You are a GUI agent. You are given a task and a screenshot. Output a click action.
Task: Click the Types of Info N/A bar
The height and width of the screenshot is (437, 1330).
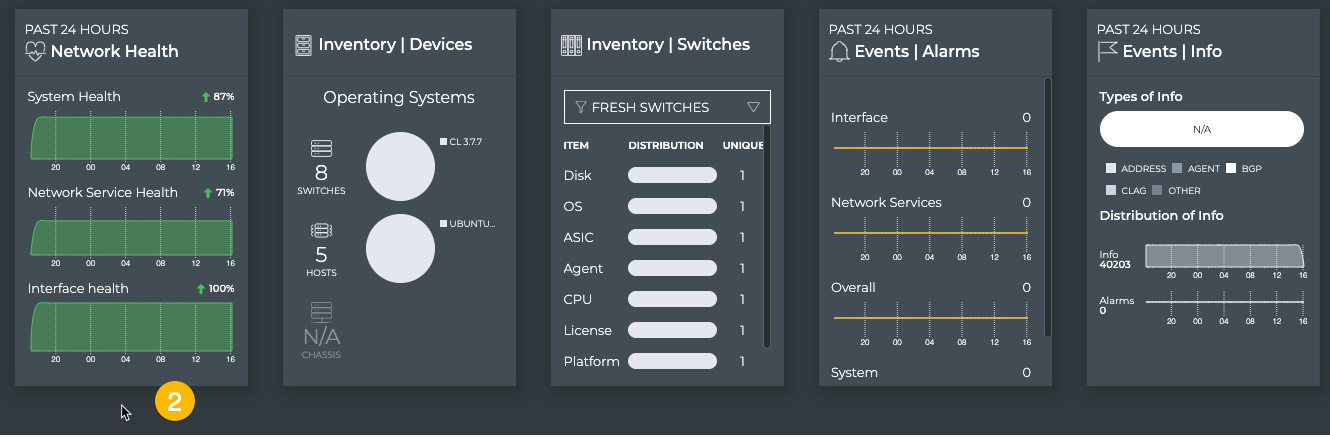(1201, 129)
